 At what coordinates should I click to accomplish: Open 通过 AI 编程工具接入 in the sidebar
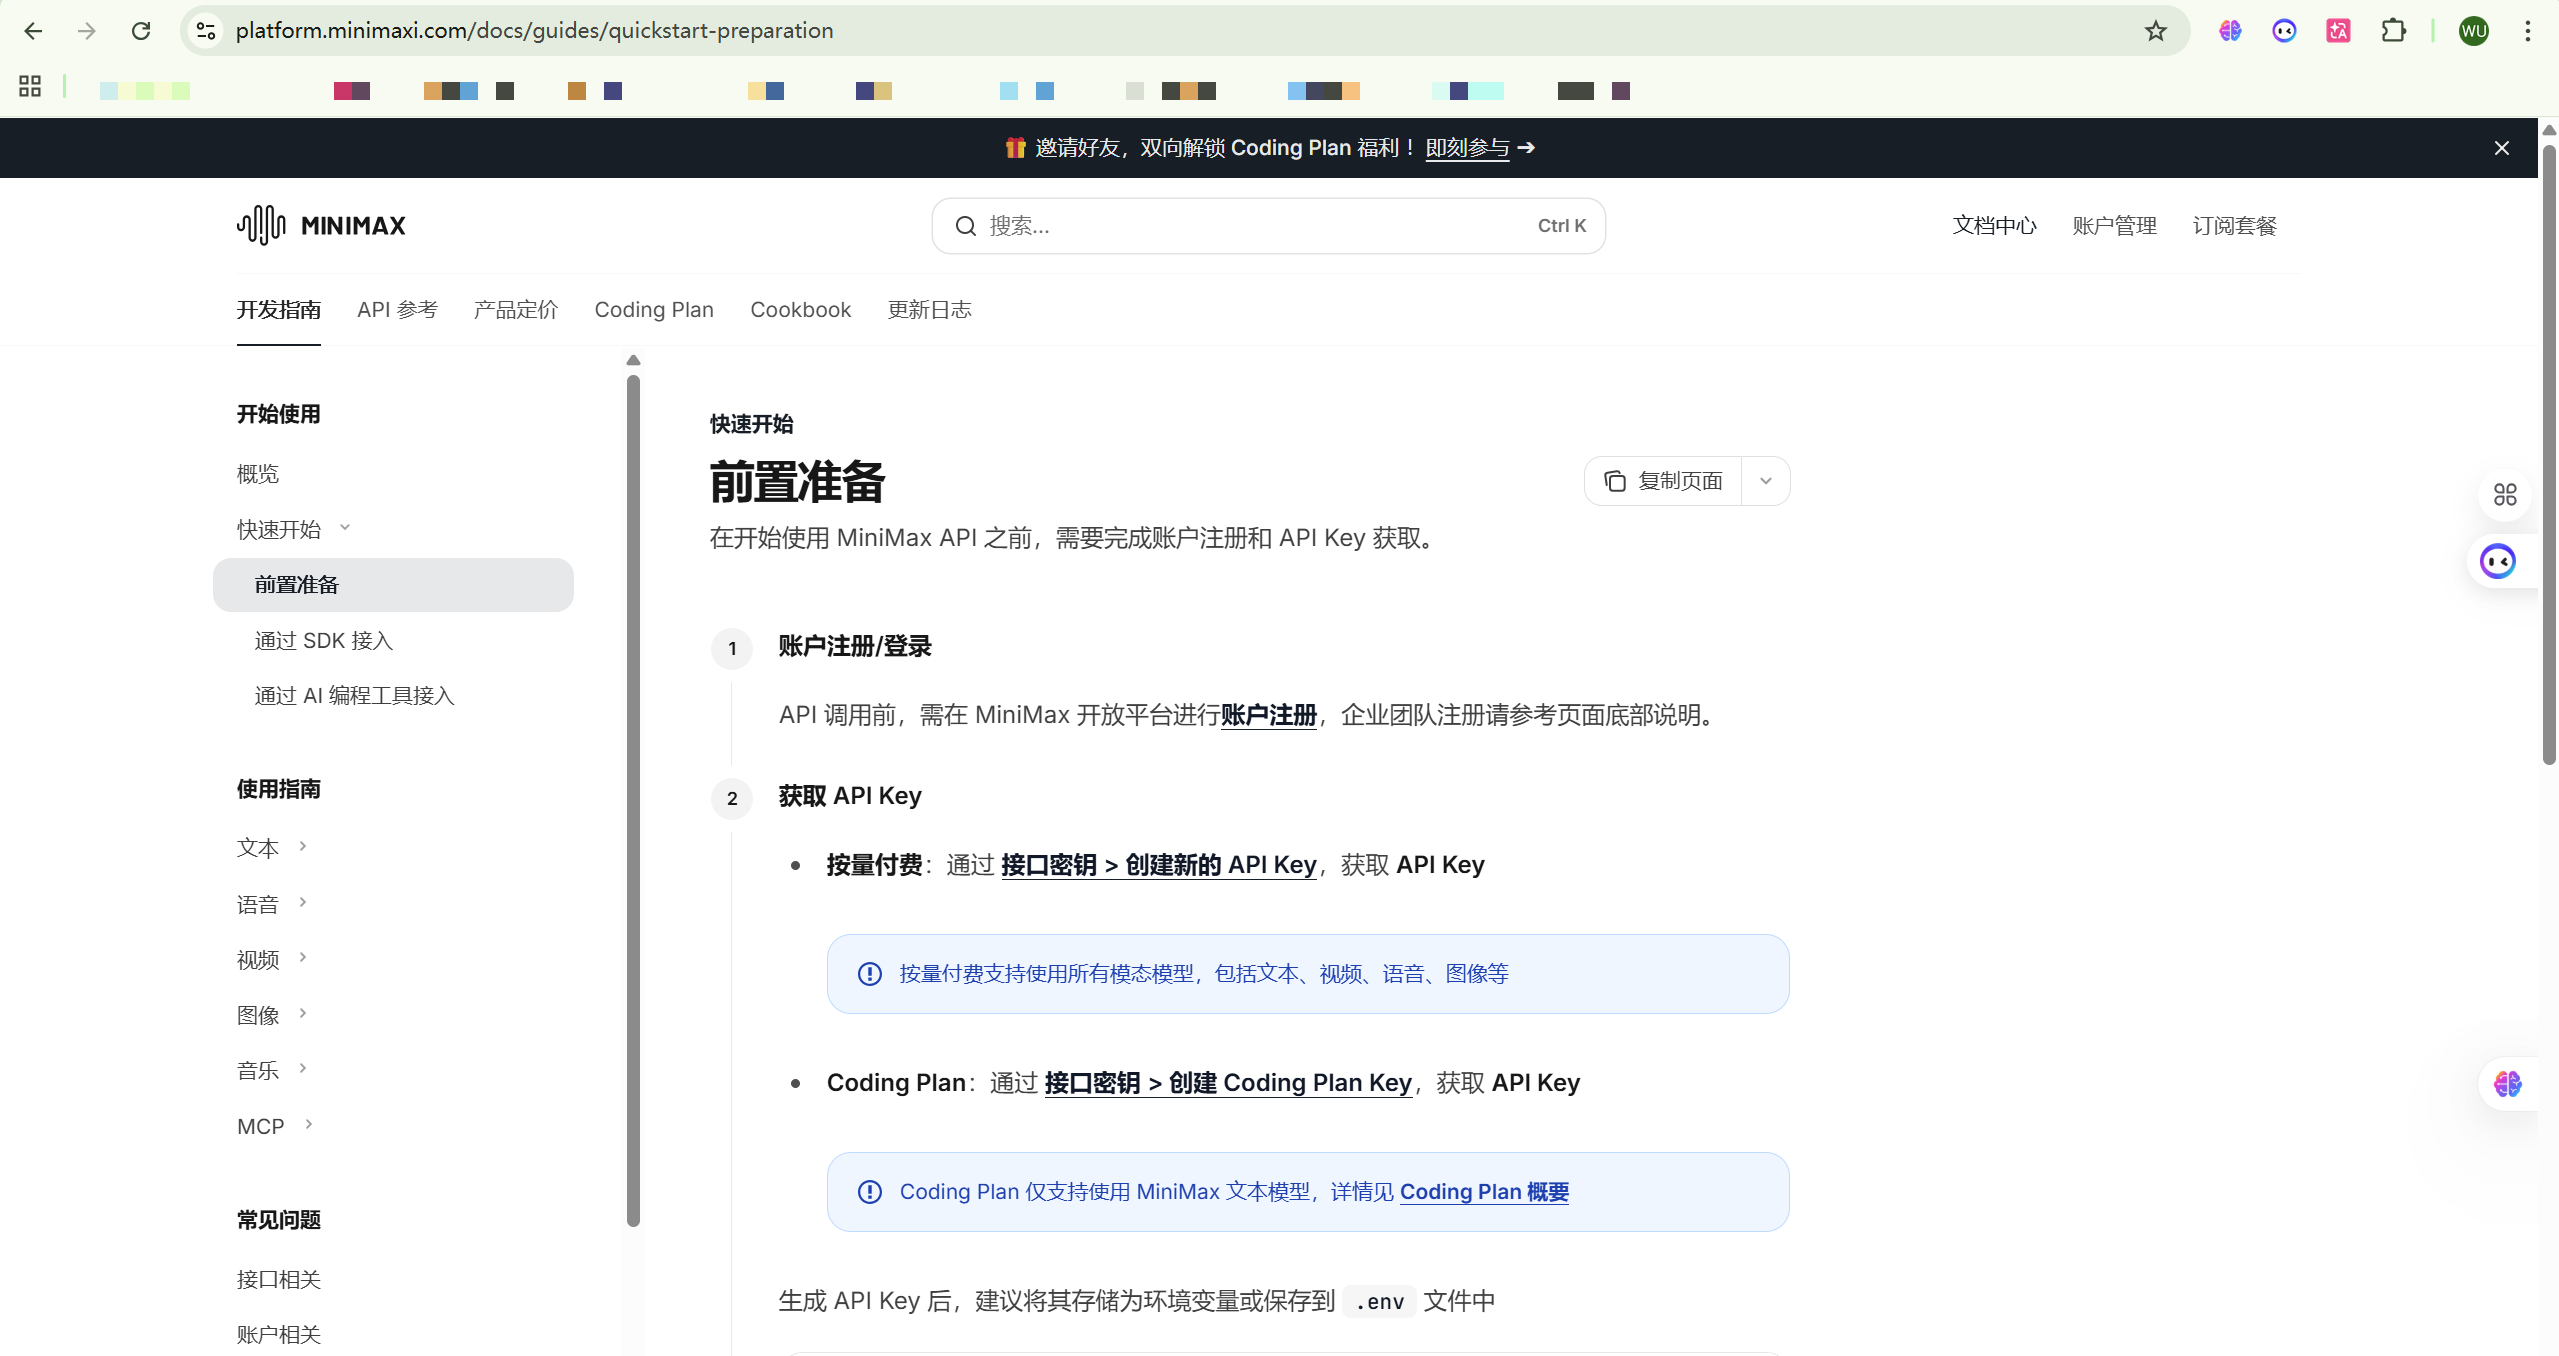click(x=354, y=696)
